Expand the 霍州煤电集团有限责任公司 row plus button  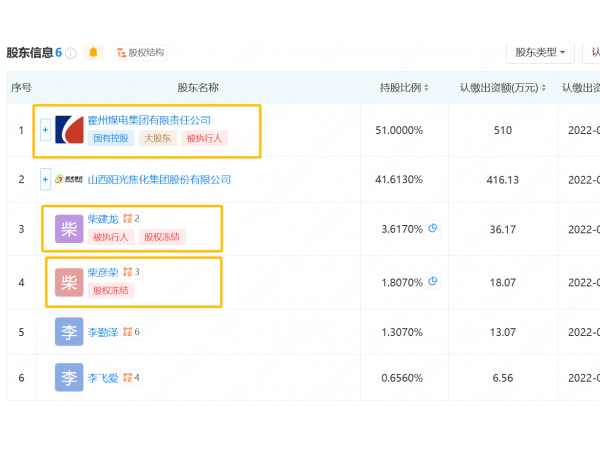point(45,129)
